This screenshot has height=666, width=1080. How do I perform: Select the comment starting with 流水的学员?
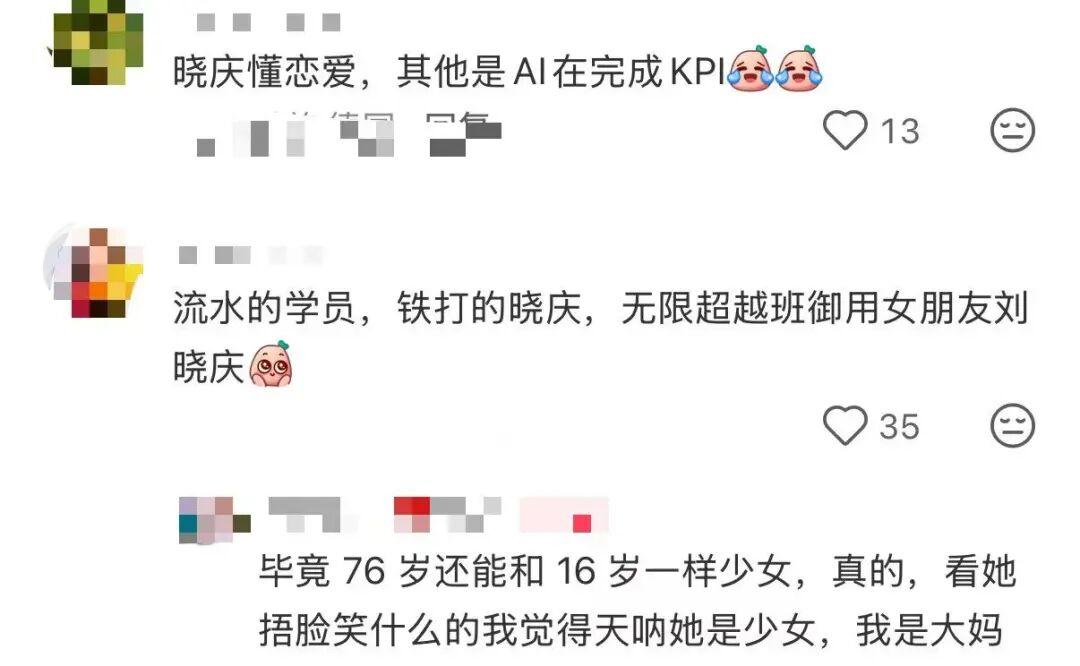coord(600,337)
